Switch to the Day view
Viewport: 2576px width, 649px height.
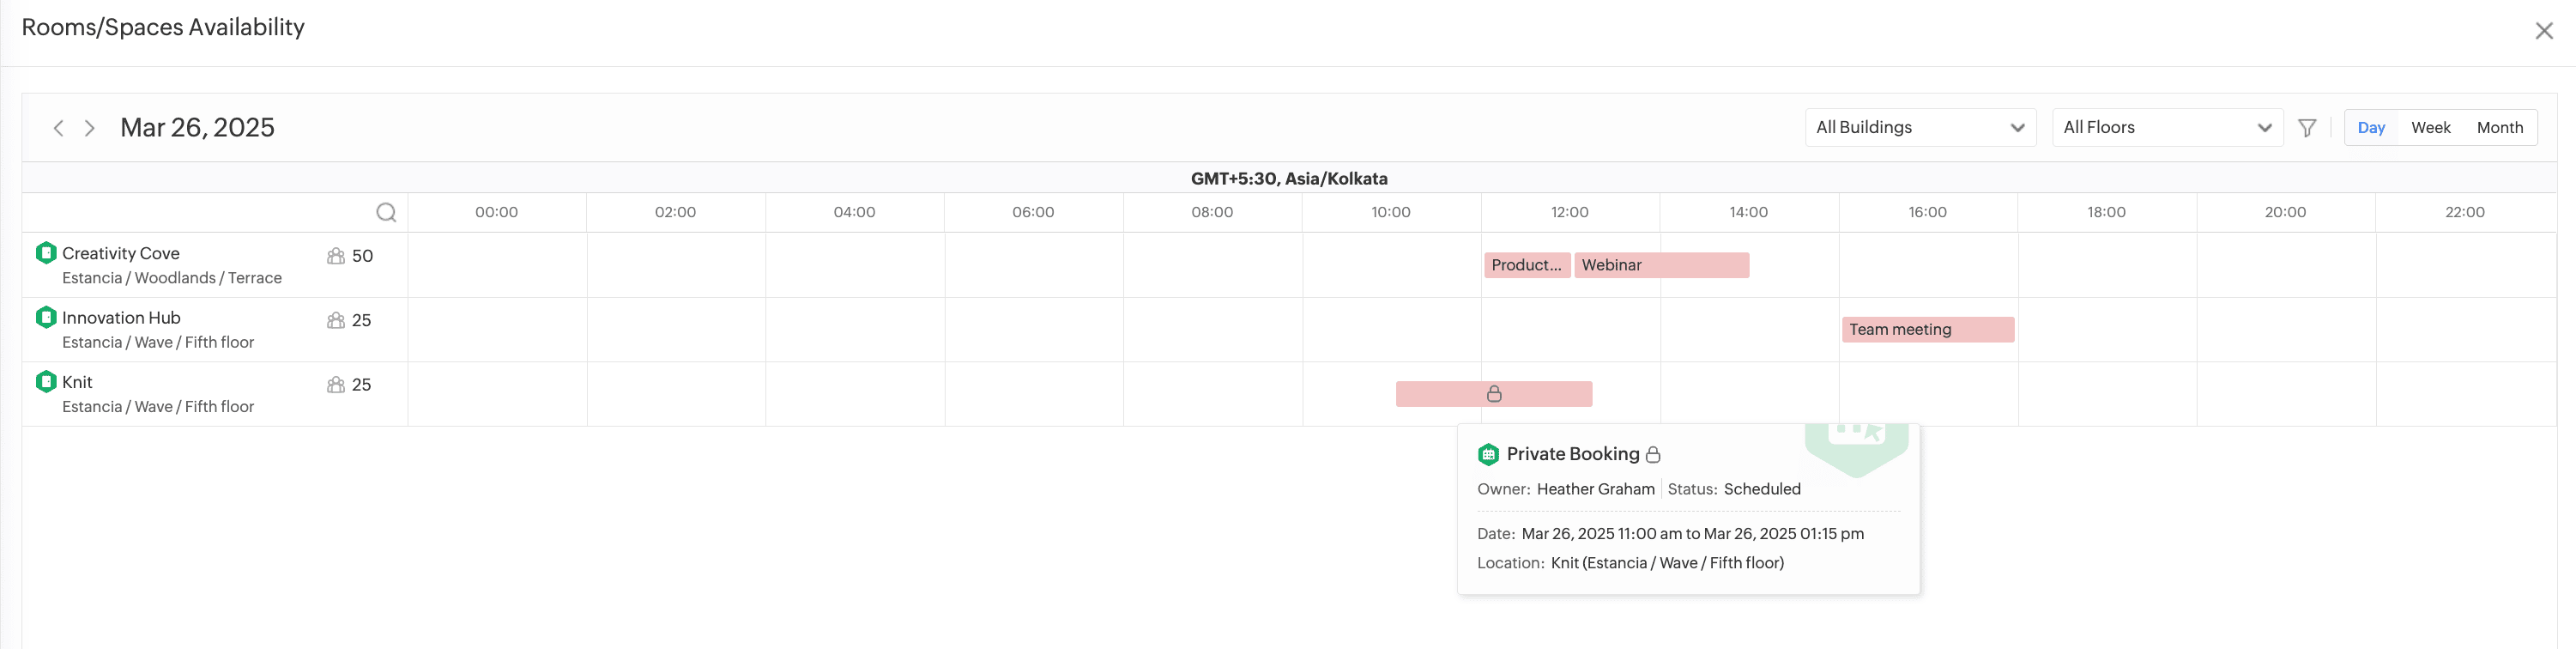pos(2371,128)
